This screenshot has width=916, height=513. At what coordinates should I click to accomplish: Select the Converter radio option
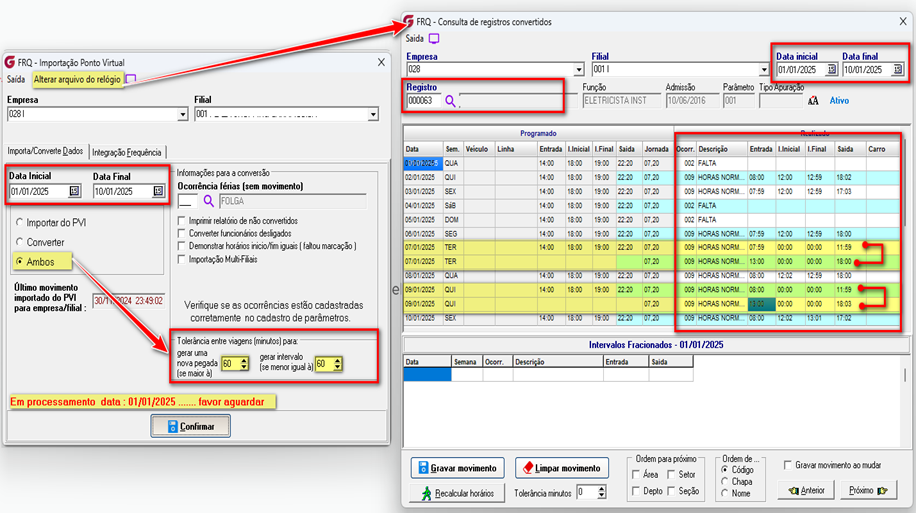20,242
